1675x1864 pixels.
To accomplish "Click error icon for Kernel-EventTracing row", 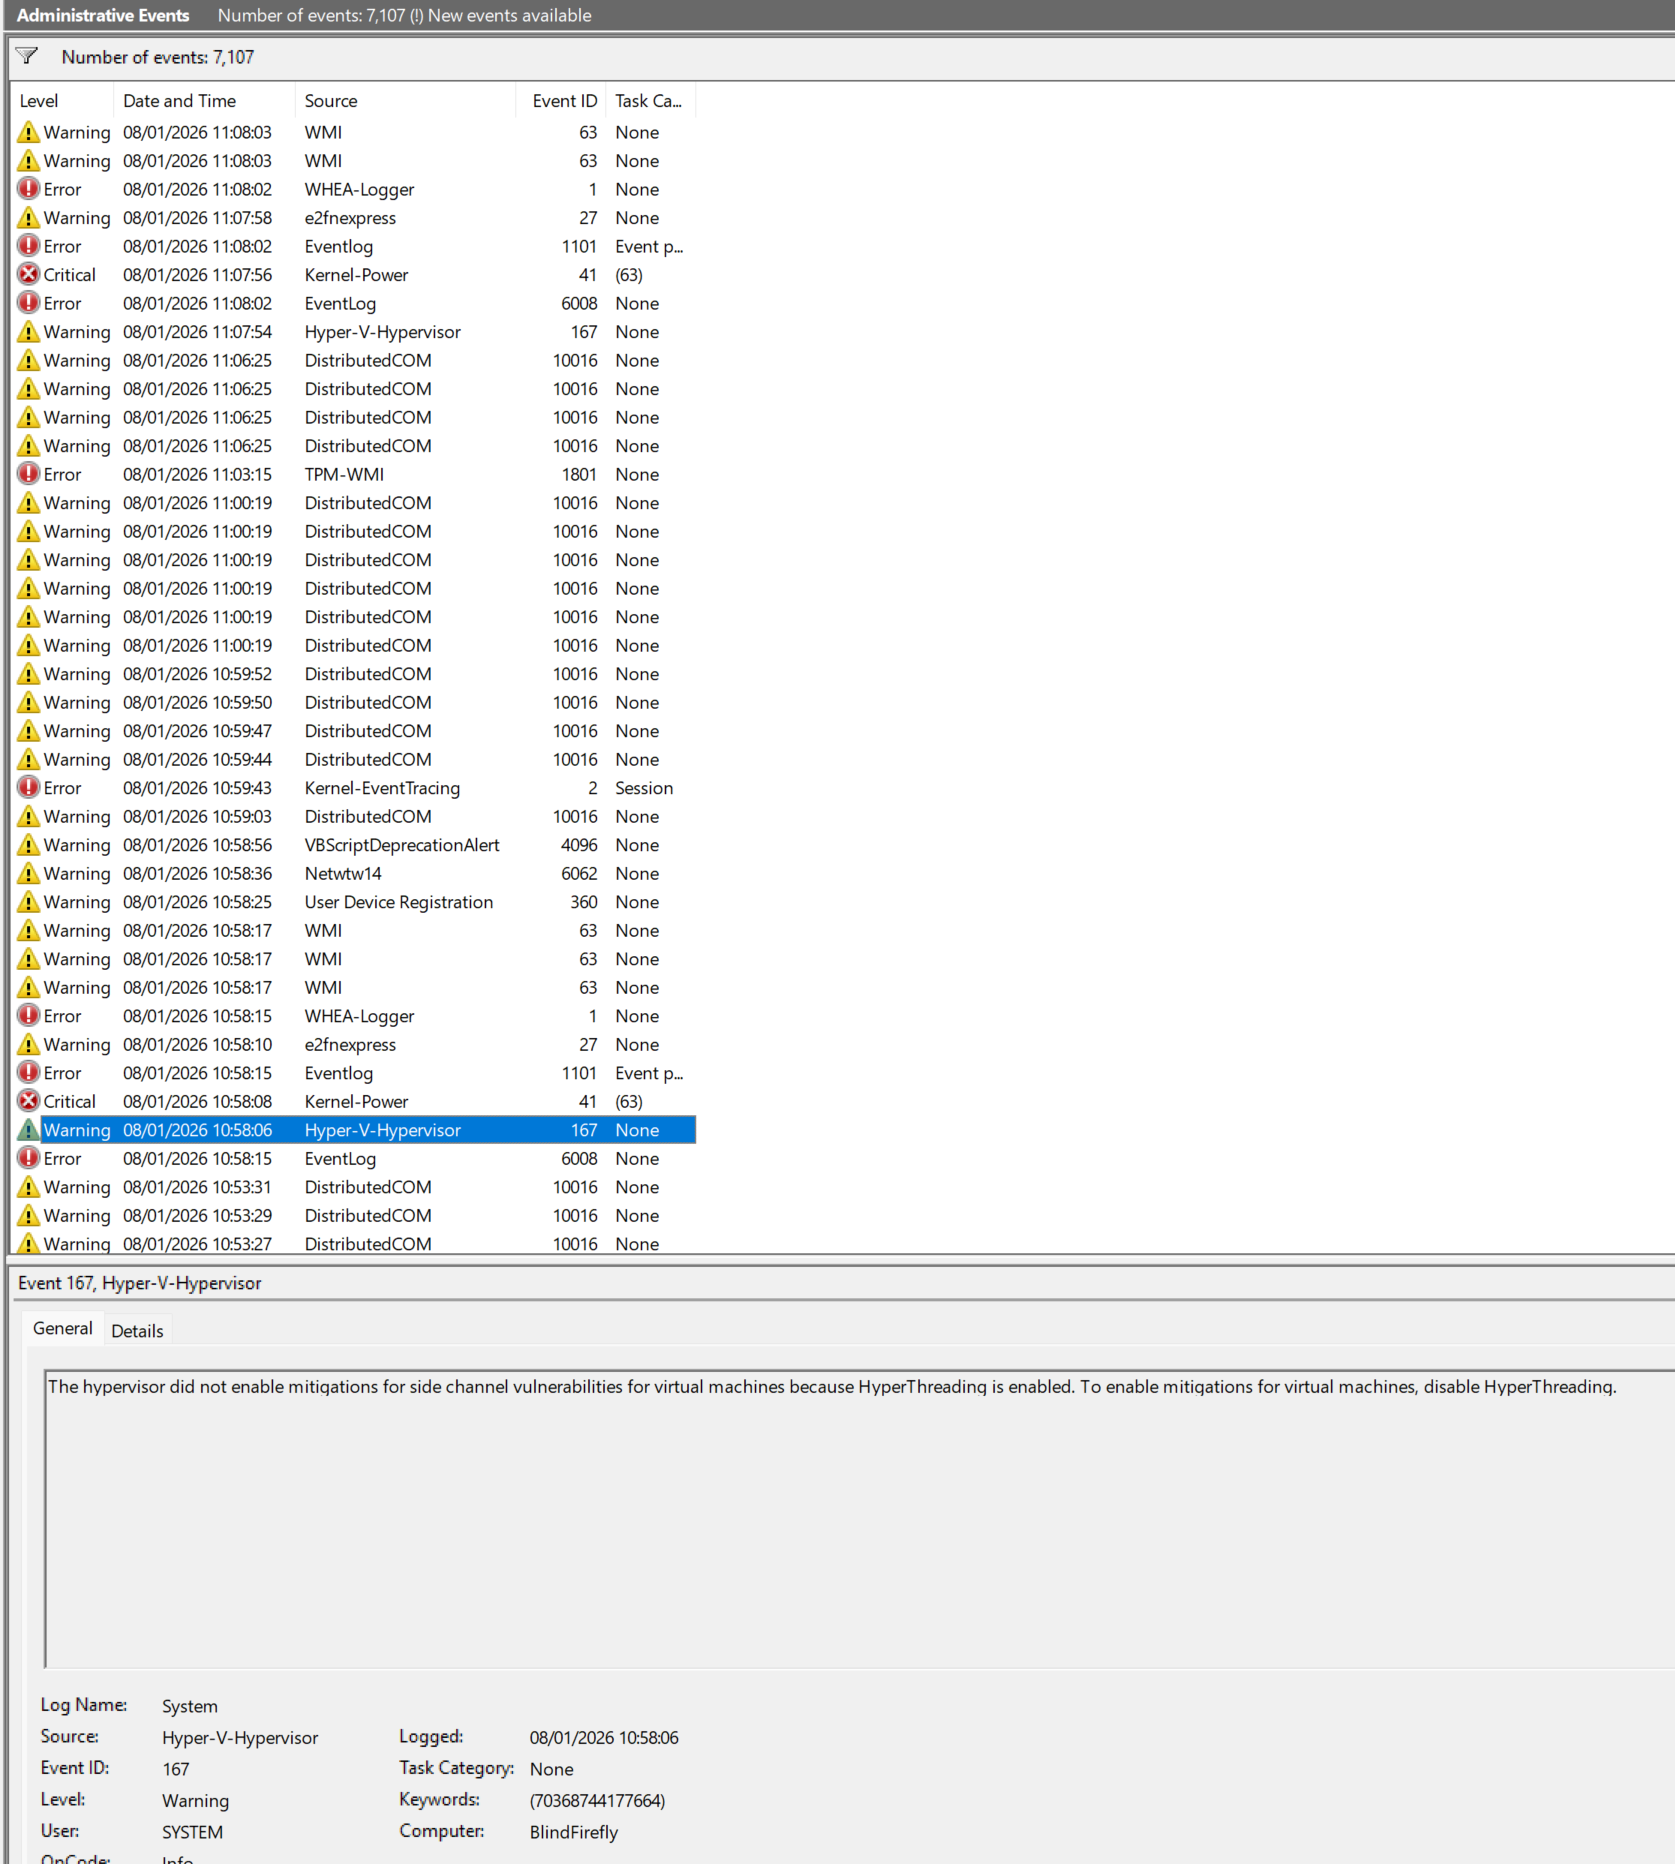I will click(x=29, y=787).
